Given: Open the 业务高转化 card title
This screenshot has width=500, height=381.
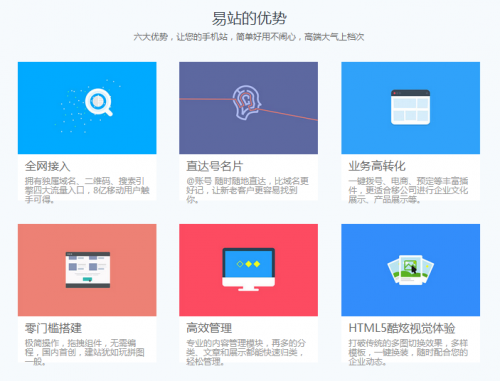Looking at the screenshot, I should pyautogui.click(x=377, y=166).
